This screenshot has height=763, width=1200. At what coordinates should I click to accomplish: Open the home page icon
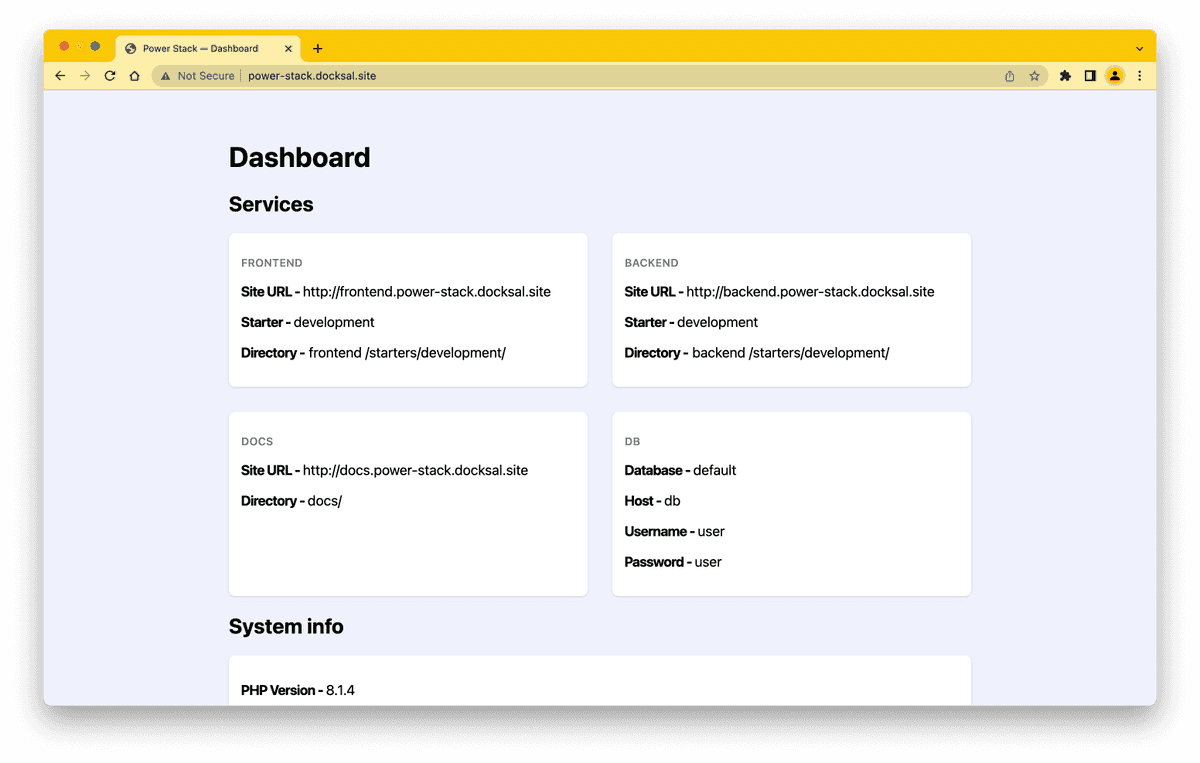pyautogui.click(x=135, y=76)
